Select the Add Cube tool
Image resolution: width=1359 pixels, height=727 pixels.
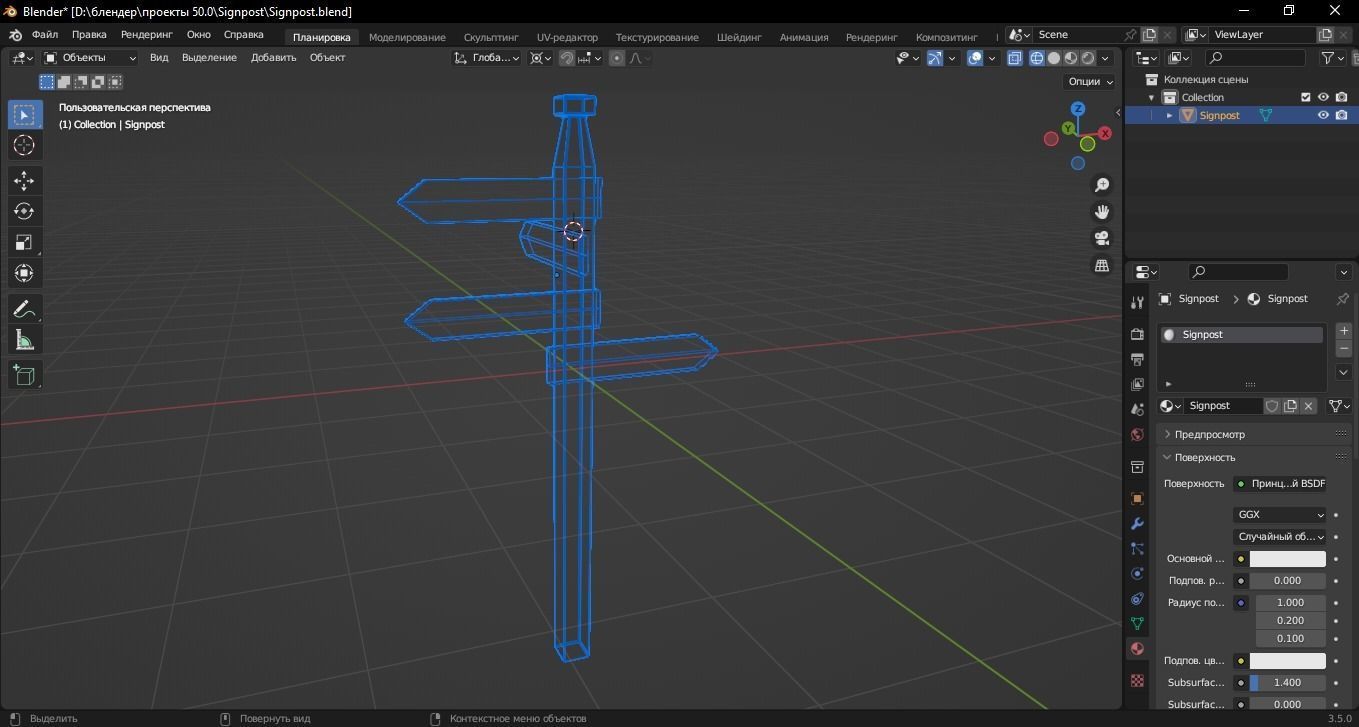pyautogui.click(x=24, y=375)
